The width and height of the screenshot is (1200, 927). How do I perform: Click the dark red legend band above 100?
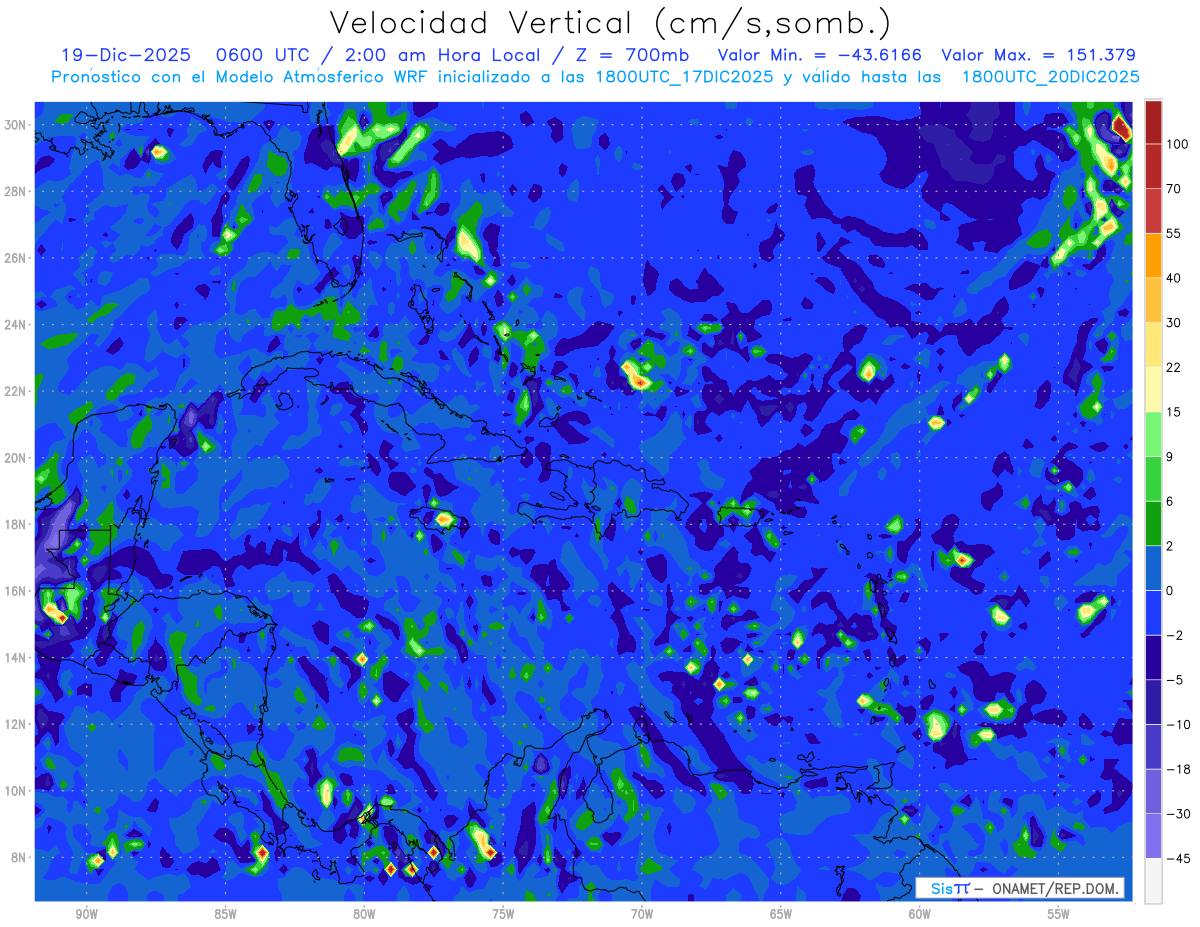(x=1153, y=122)
